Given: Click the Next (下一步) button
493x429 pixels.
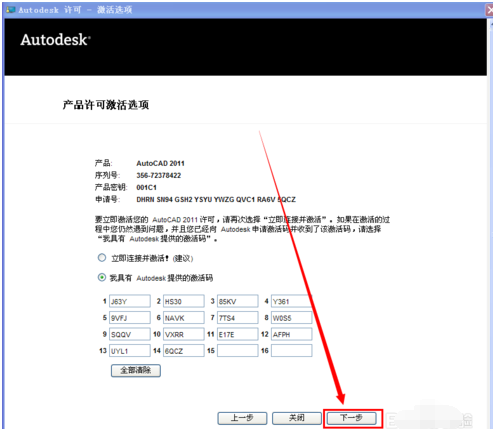Looking at the screenshot, I should [351, 418].
